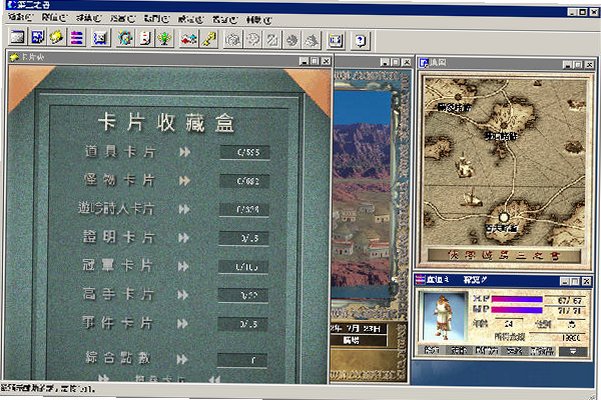
Task: Click the center island location label on map
Action: tap(501, 136)
